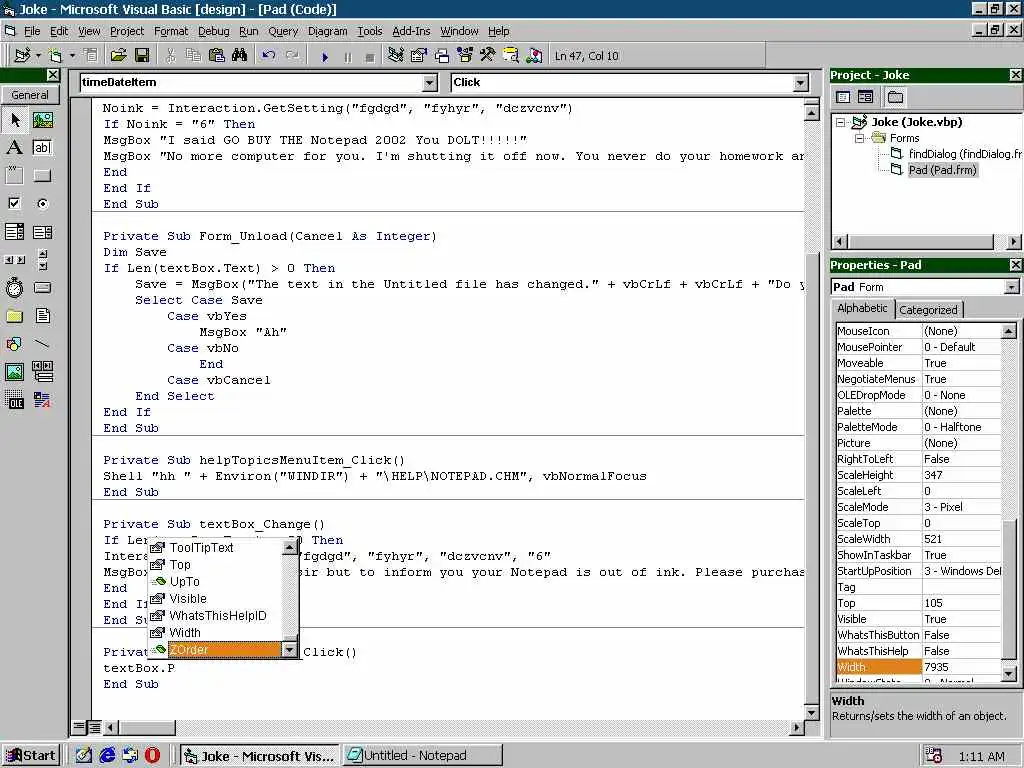This screenshot has height=768, width=1024.
Task: Select the TextBox (abl) control tool
Action: 42,148
